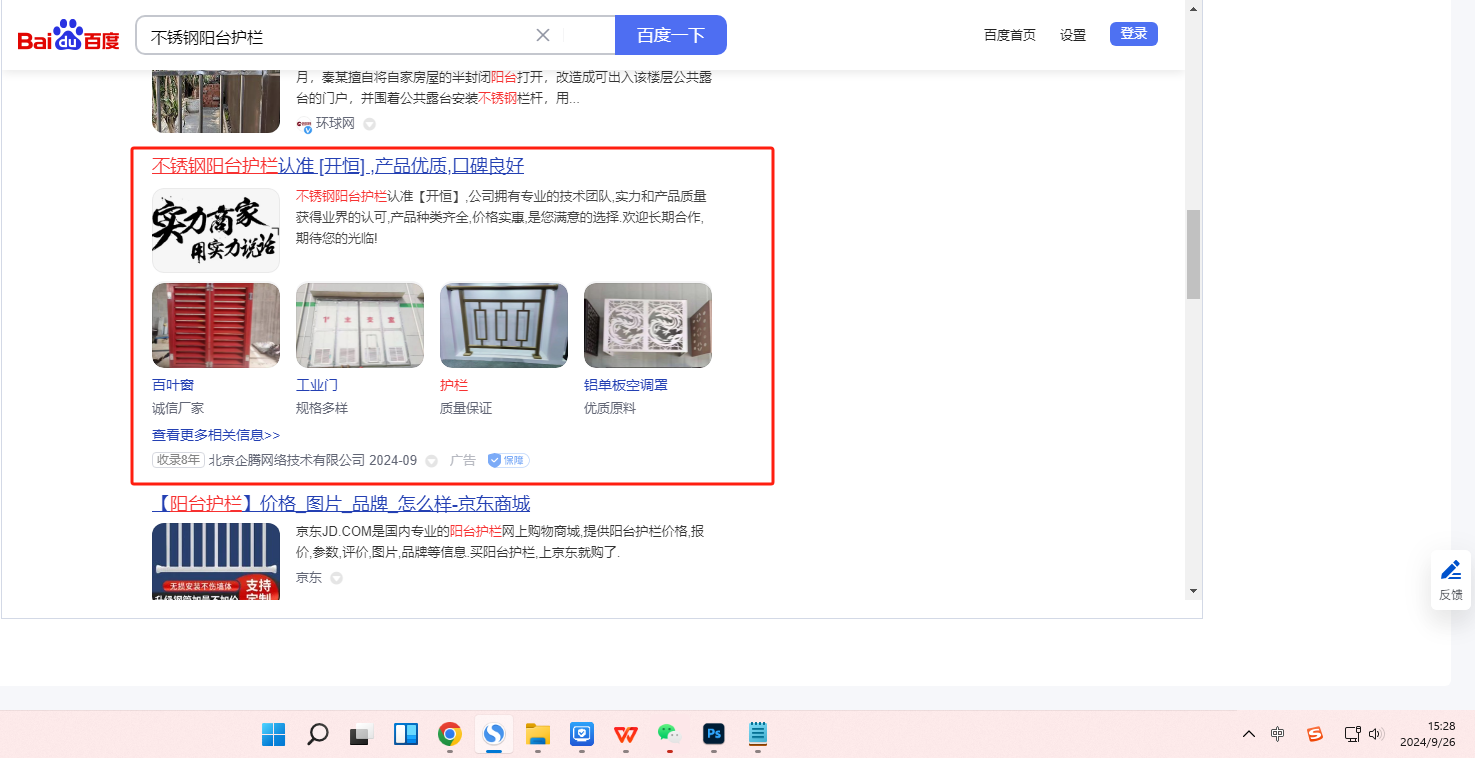Click the scrollbar down arrow
1475x758 pixels.
coord(1193,591)
